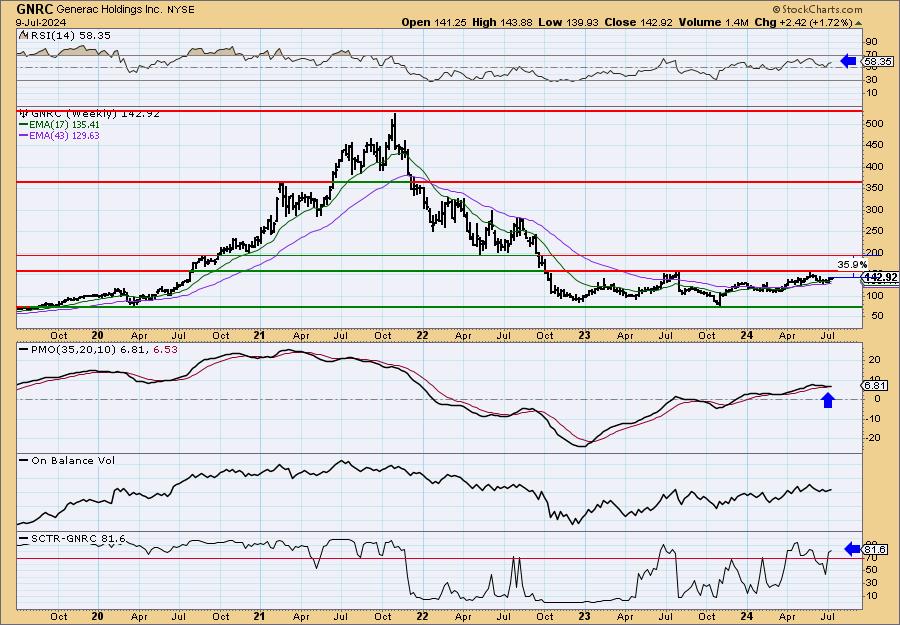This screenshot has height=625, width=900.
Task: Click the RSI(14) 58.35 indicator label
Action: tap(69, 36)
